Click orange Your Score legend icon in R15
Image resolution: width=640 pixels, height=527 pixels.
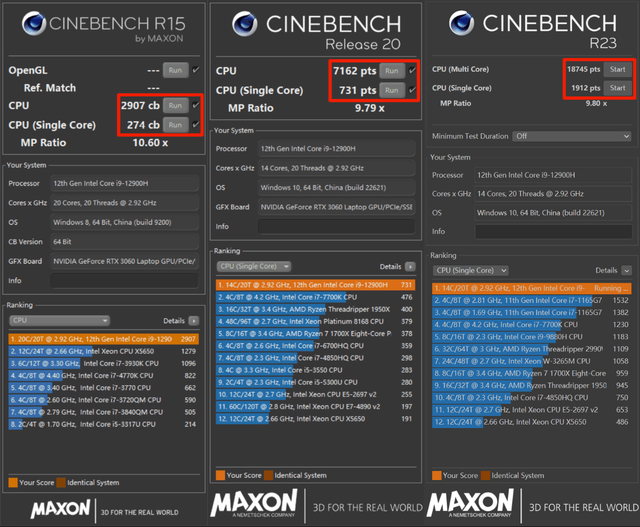pyautogui.click(x=13, y=483)
